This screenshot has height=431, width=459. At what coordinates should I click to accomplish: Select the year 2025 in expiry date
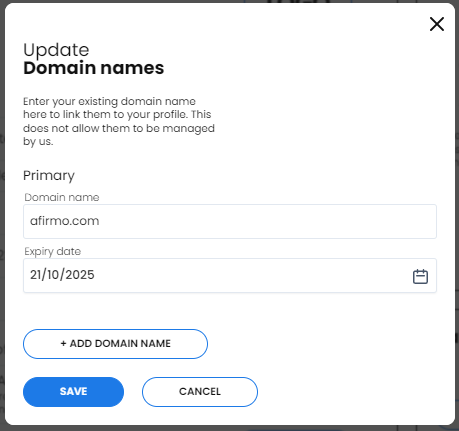80,275
